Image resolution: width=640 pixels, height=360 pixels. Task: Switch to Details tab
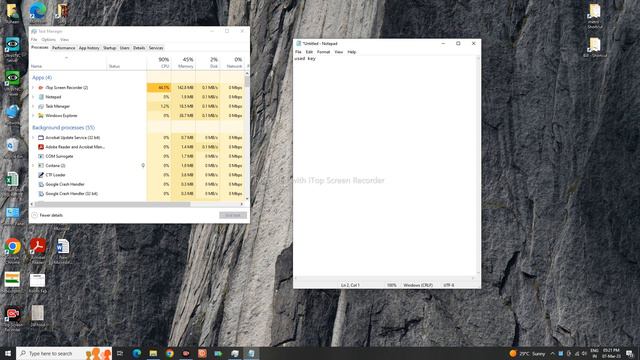(139, 48)
